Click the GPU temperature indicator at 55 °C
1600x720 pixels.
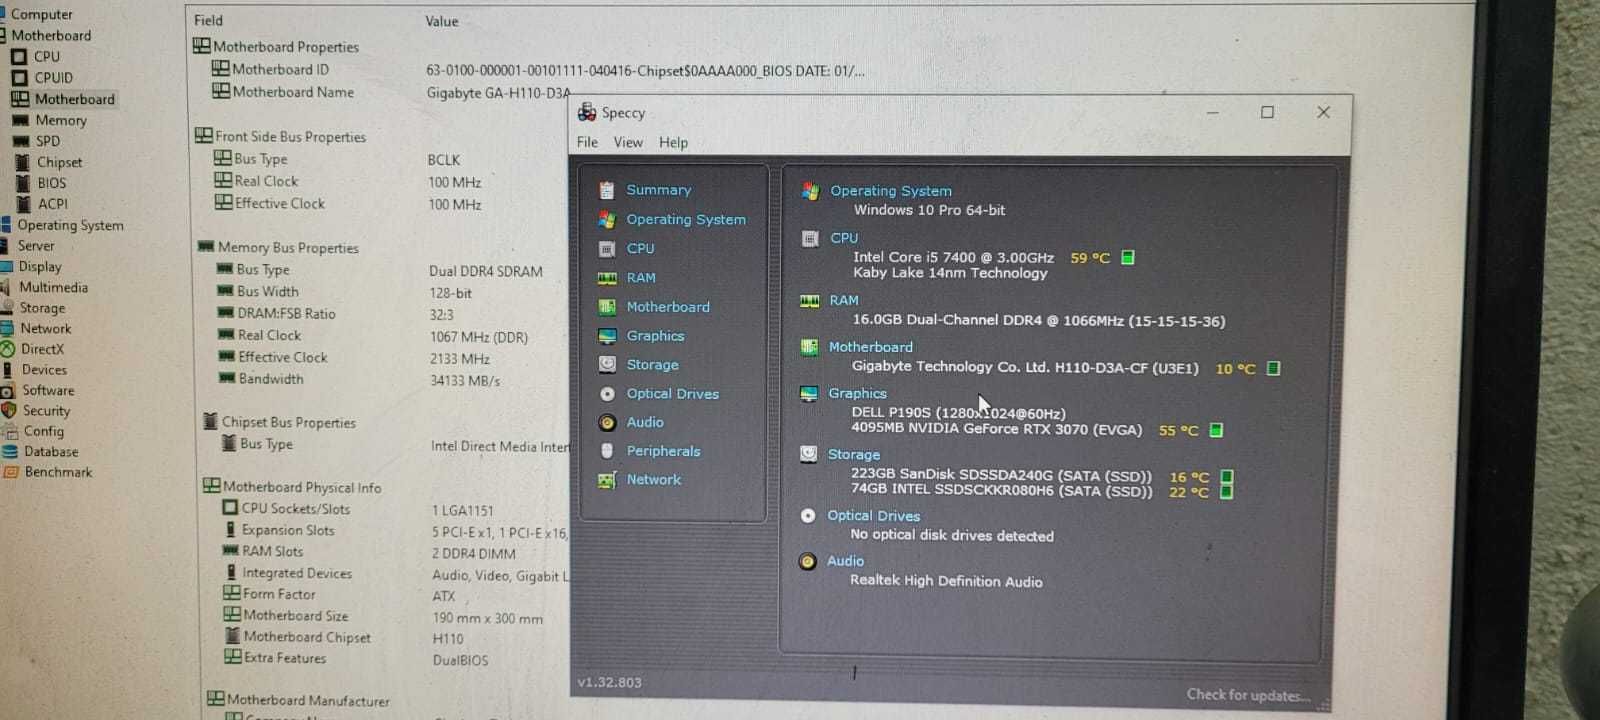click(1217, 430)
